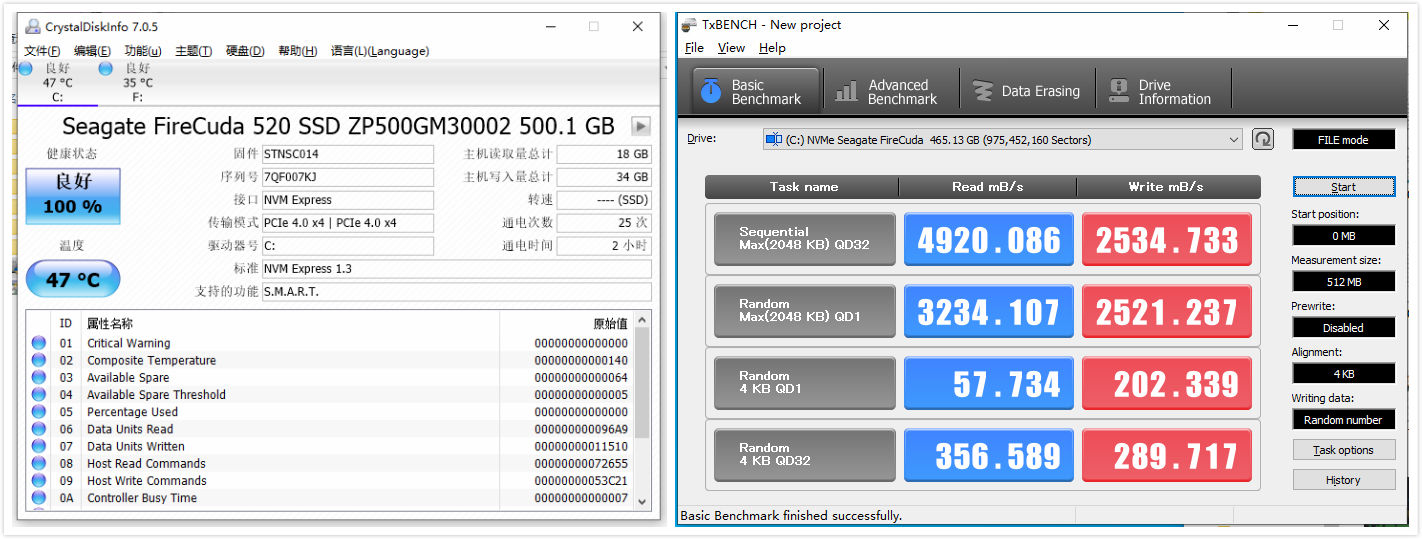Click the Controller Busy Time status dot
The height and width of the screenshot is (539, 1422).
point(39,498)
